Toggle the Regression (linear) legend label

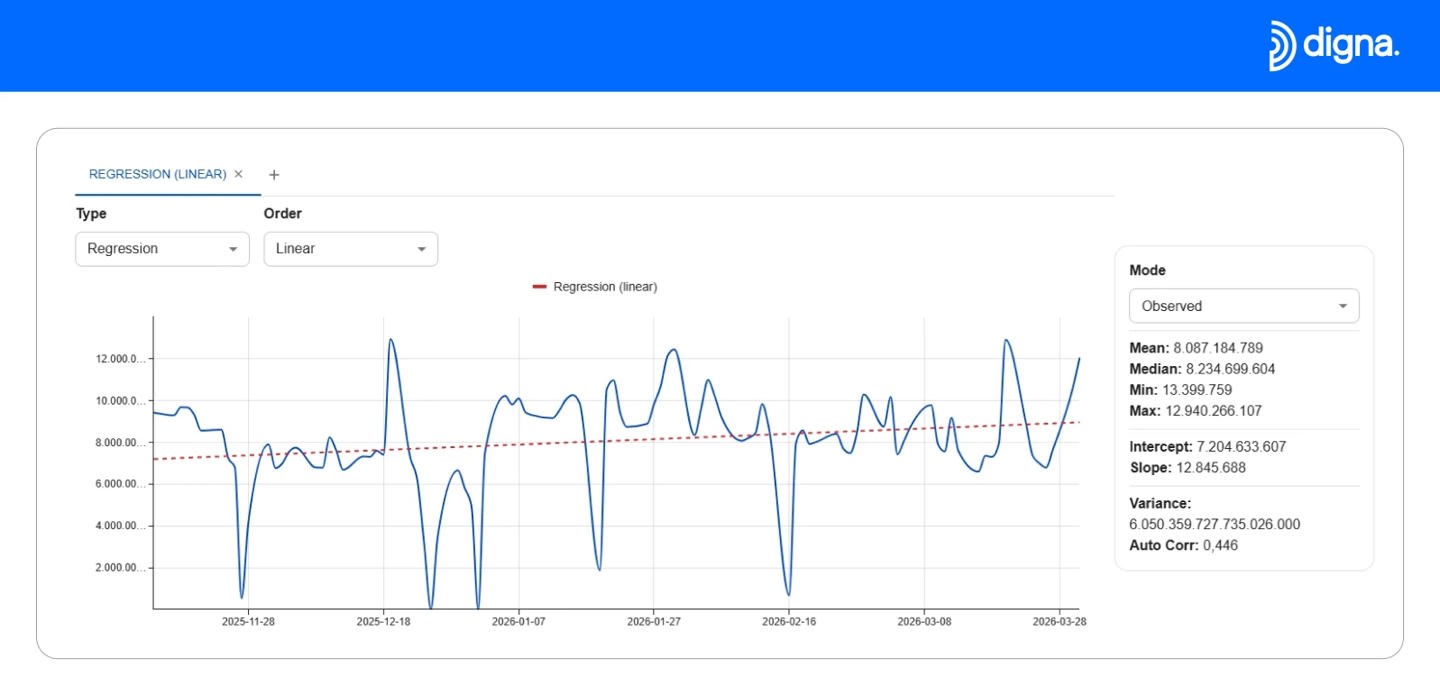tap(605, 287)
